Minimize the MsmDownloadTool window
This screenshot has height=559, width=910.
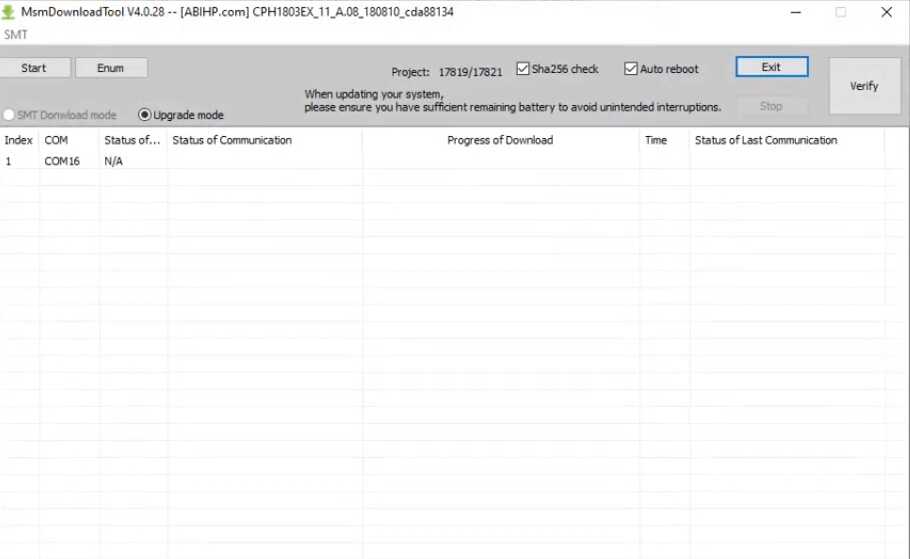(x=796, y=12)
